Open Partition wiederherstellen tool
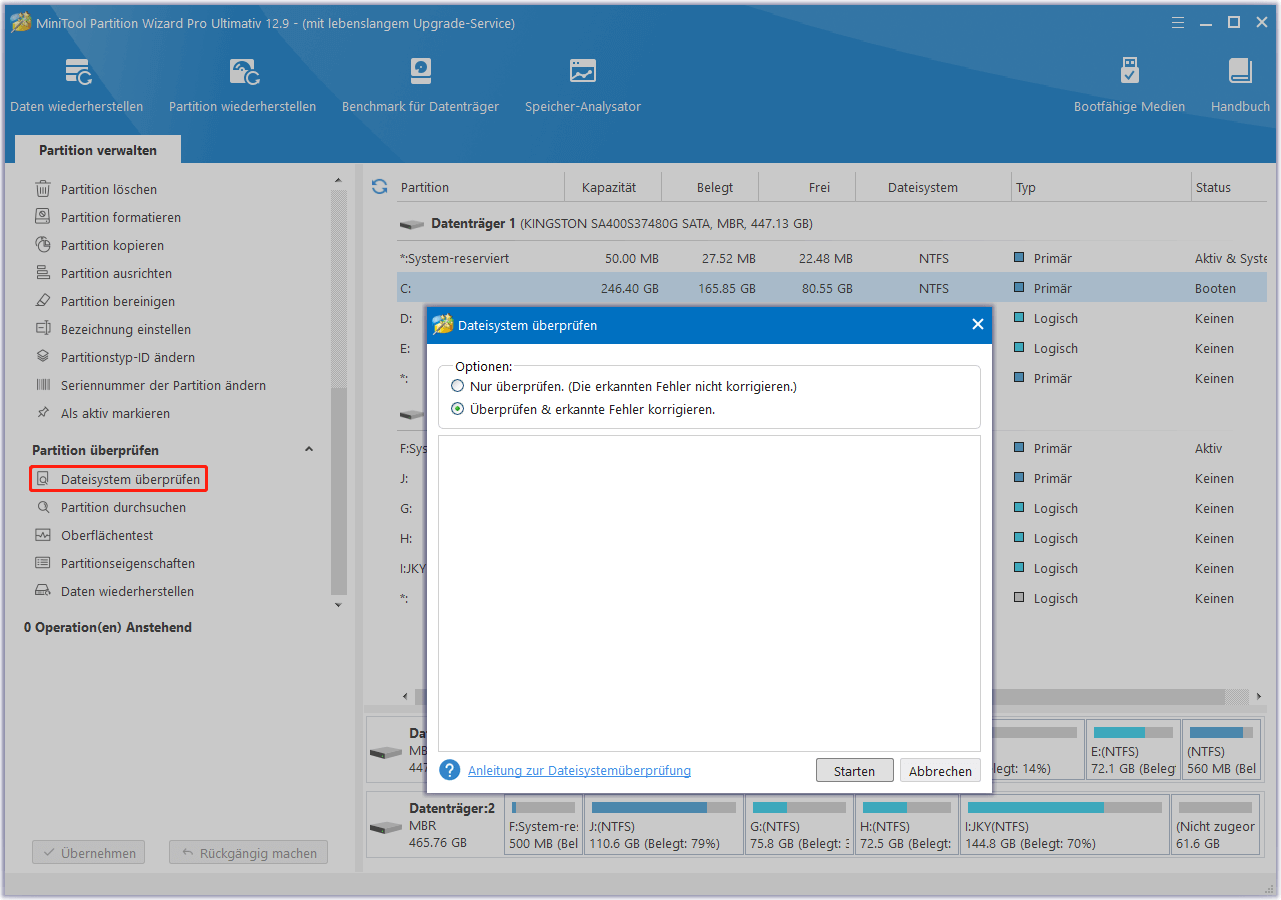 (x=242, y=86)
